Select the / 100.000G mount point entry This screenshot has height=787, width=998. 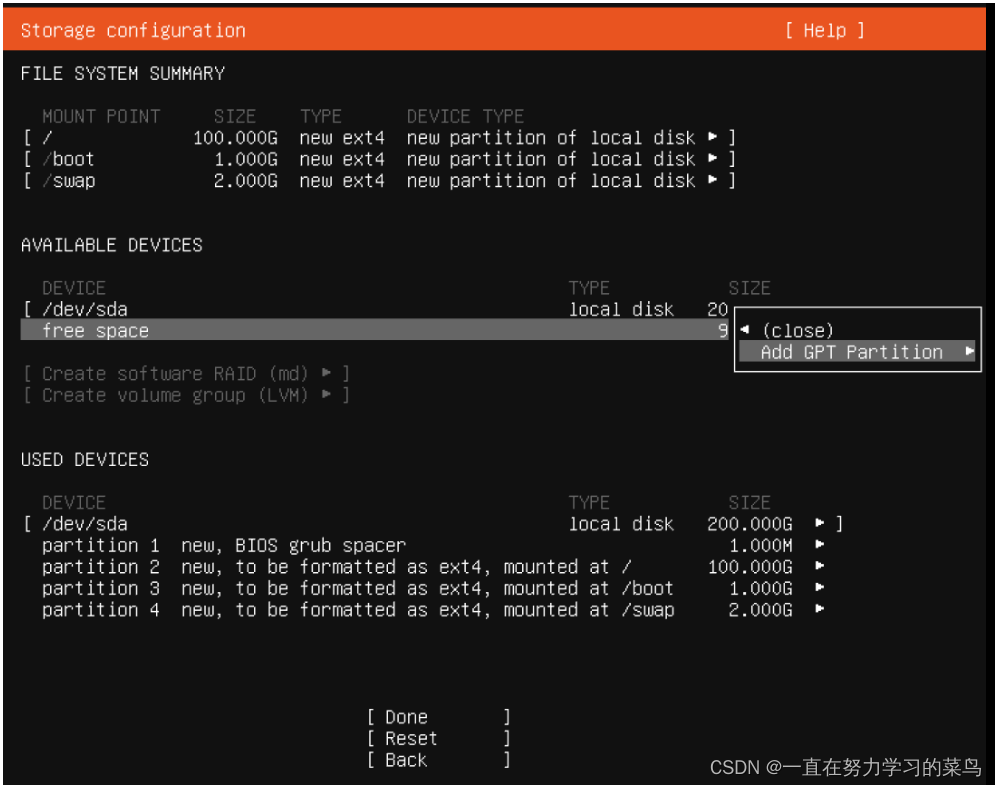tap(380, 138)
